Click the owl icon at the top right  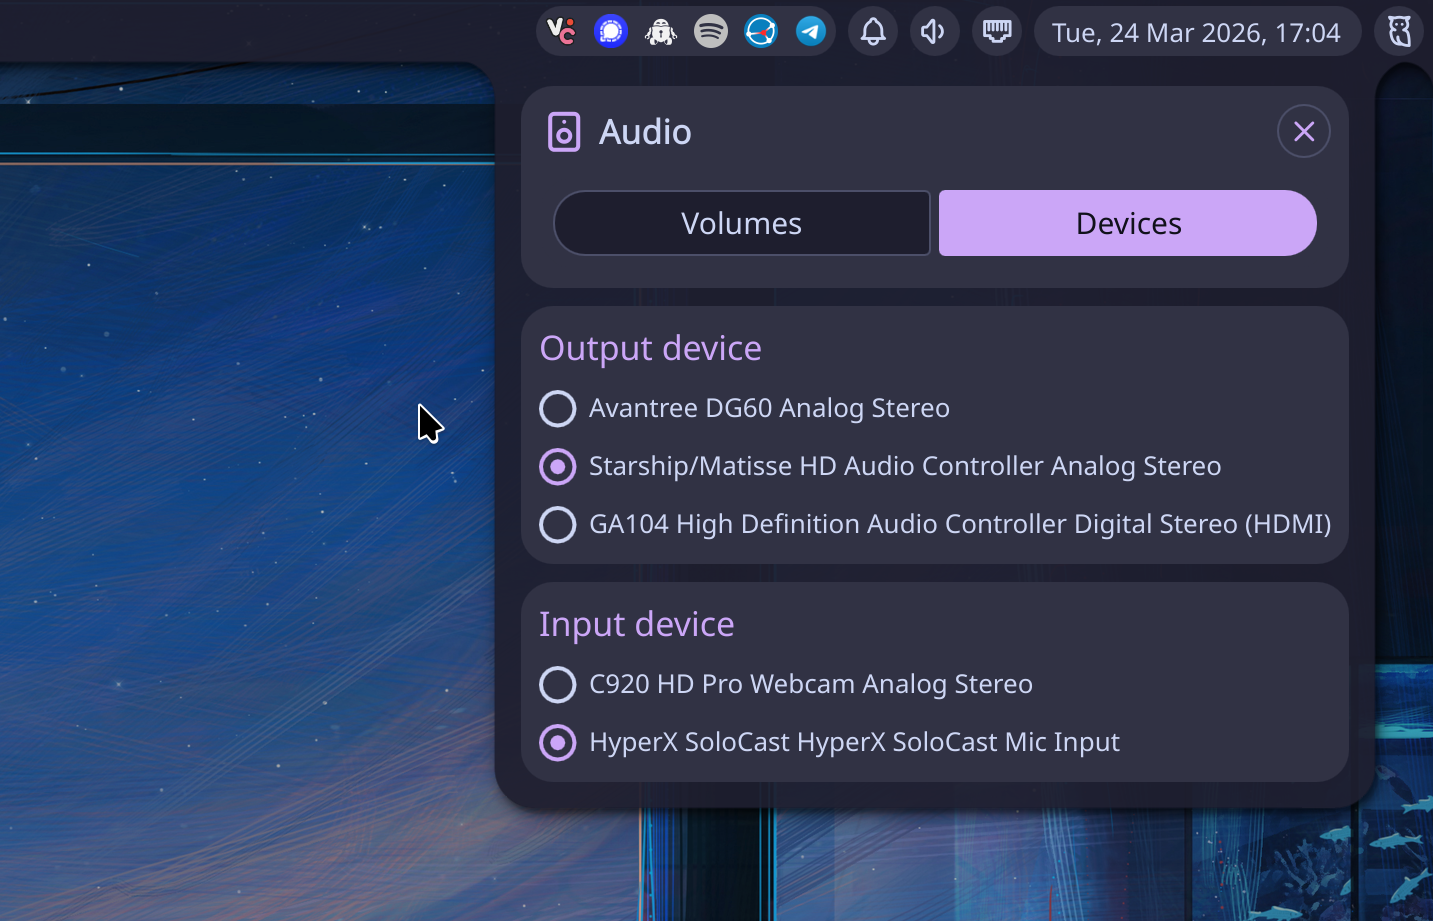click(1400, 31)
